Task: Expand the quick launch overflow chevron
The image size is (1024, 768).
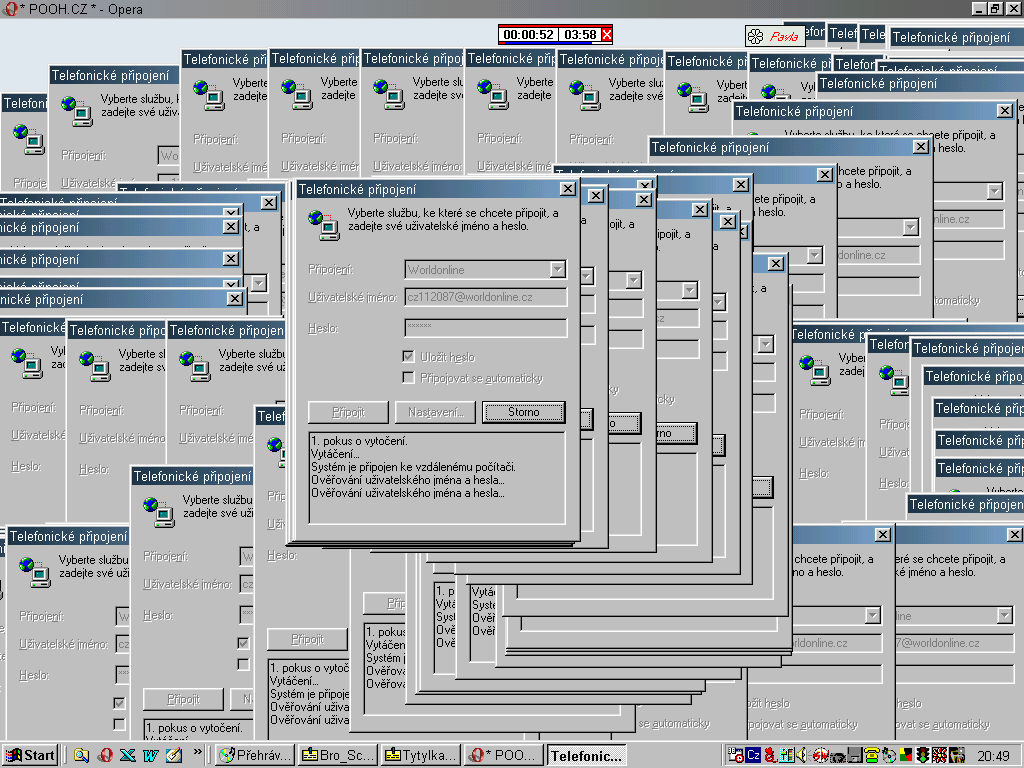Action: 197,752
